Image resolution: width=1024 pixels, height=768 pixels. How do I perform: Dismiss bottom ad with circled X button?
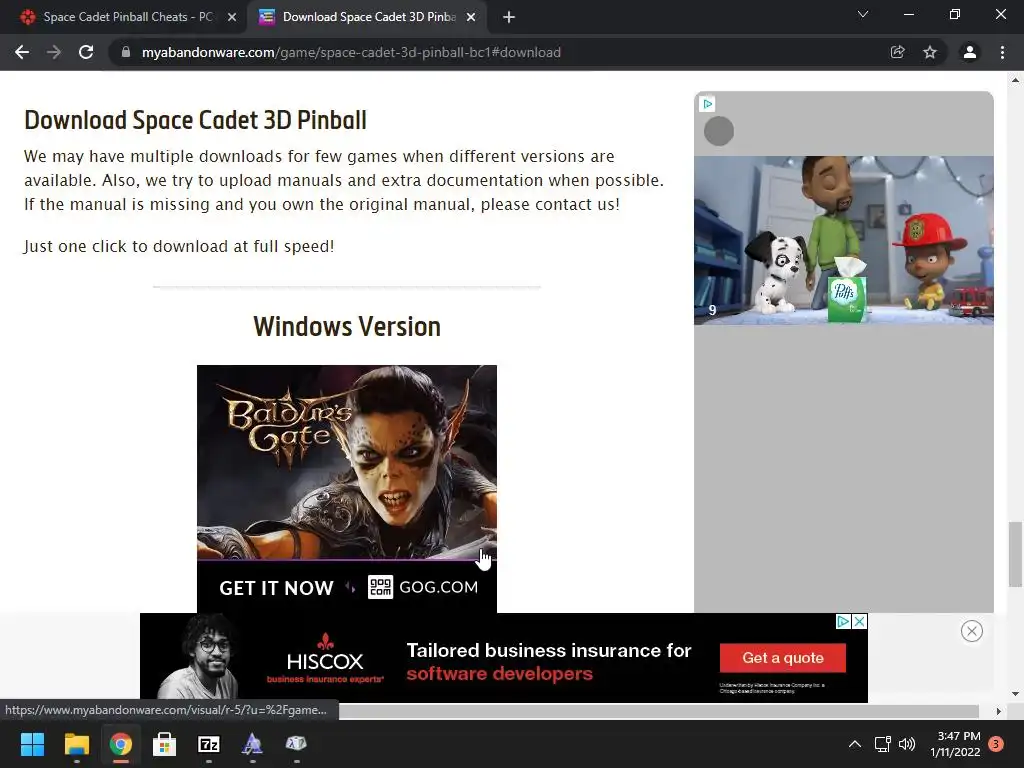pyautogui.click(x=972, y=631)
